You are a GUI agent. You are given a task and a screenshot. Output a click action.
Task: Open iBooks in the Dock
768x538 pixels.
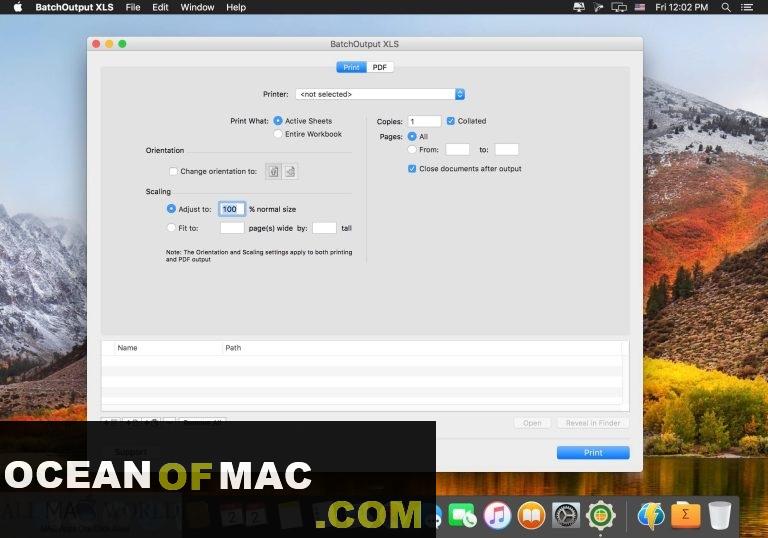531,515
